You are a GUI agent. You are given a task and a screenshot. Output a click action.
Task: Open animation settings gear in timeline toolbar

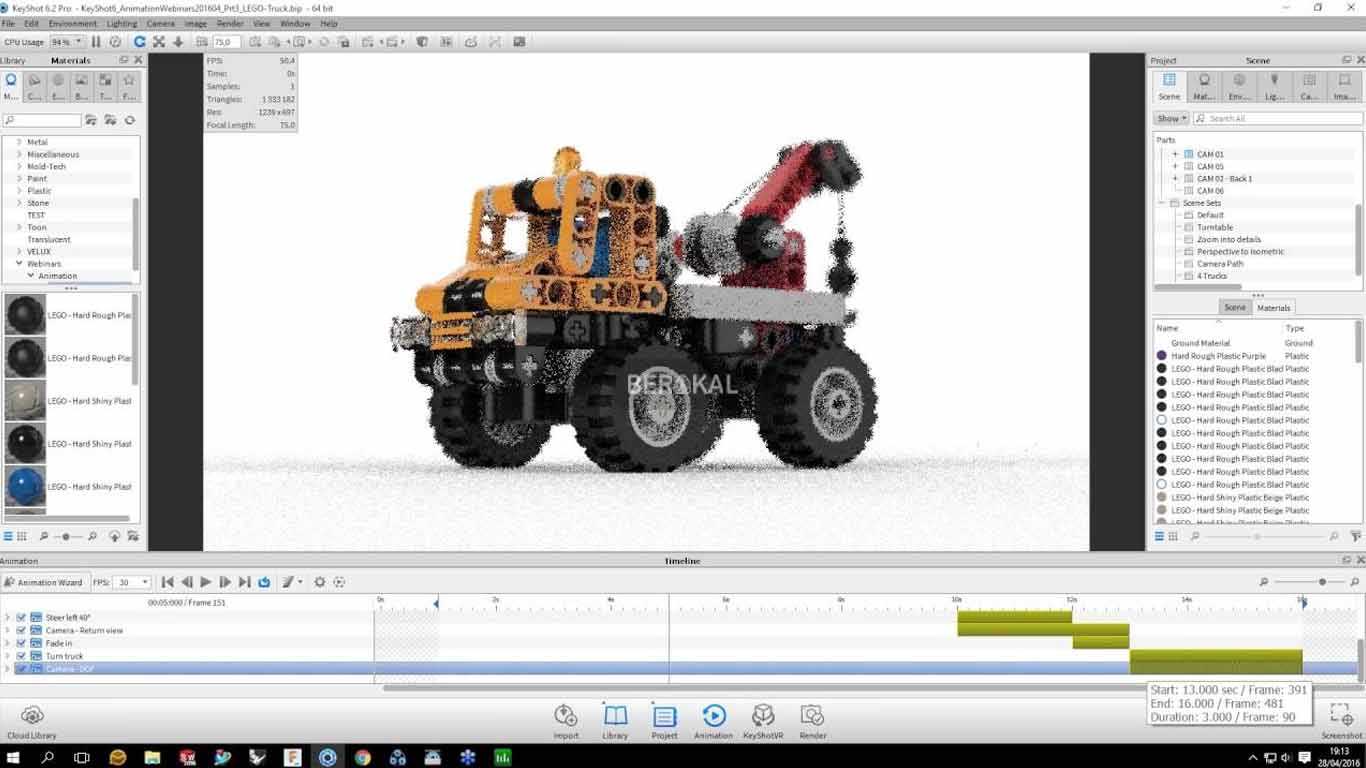[320, 582]
